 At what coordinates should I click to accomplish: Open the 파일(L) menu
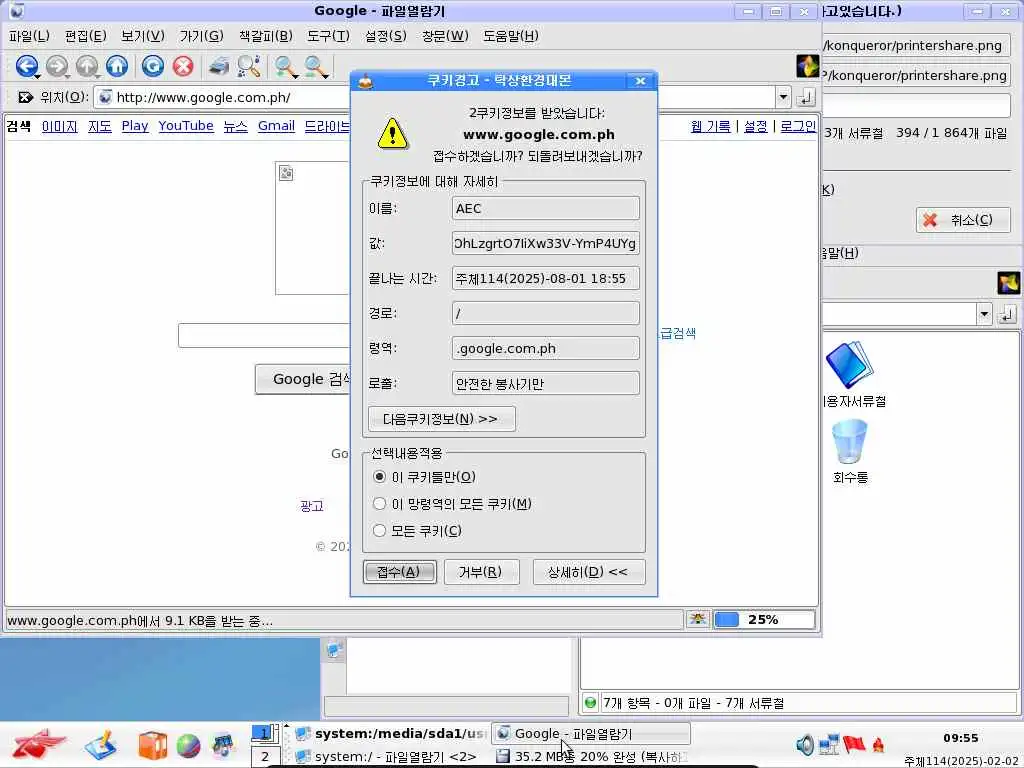(x=29, y=36)
